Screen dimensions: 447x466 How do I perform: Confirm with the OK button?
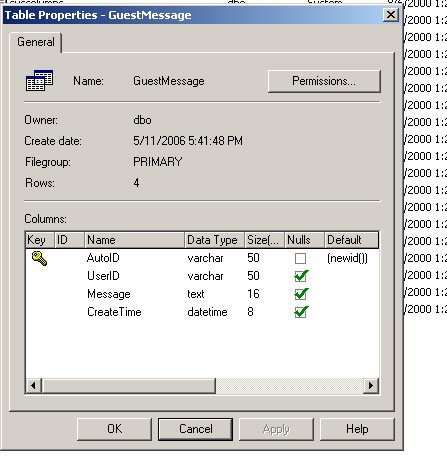pos(114,429)
